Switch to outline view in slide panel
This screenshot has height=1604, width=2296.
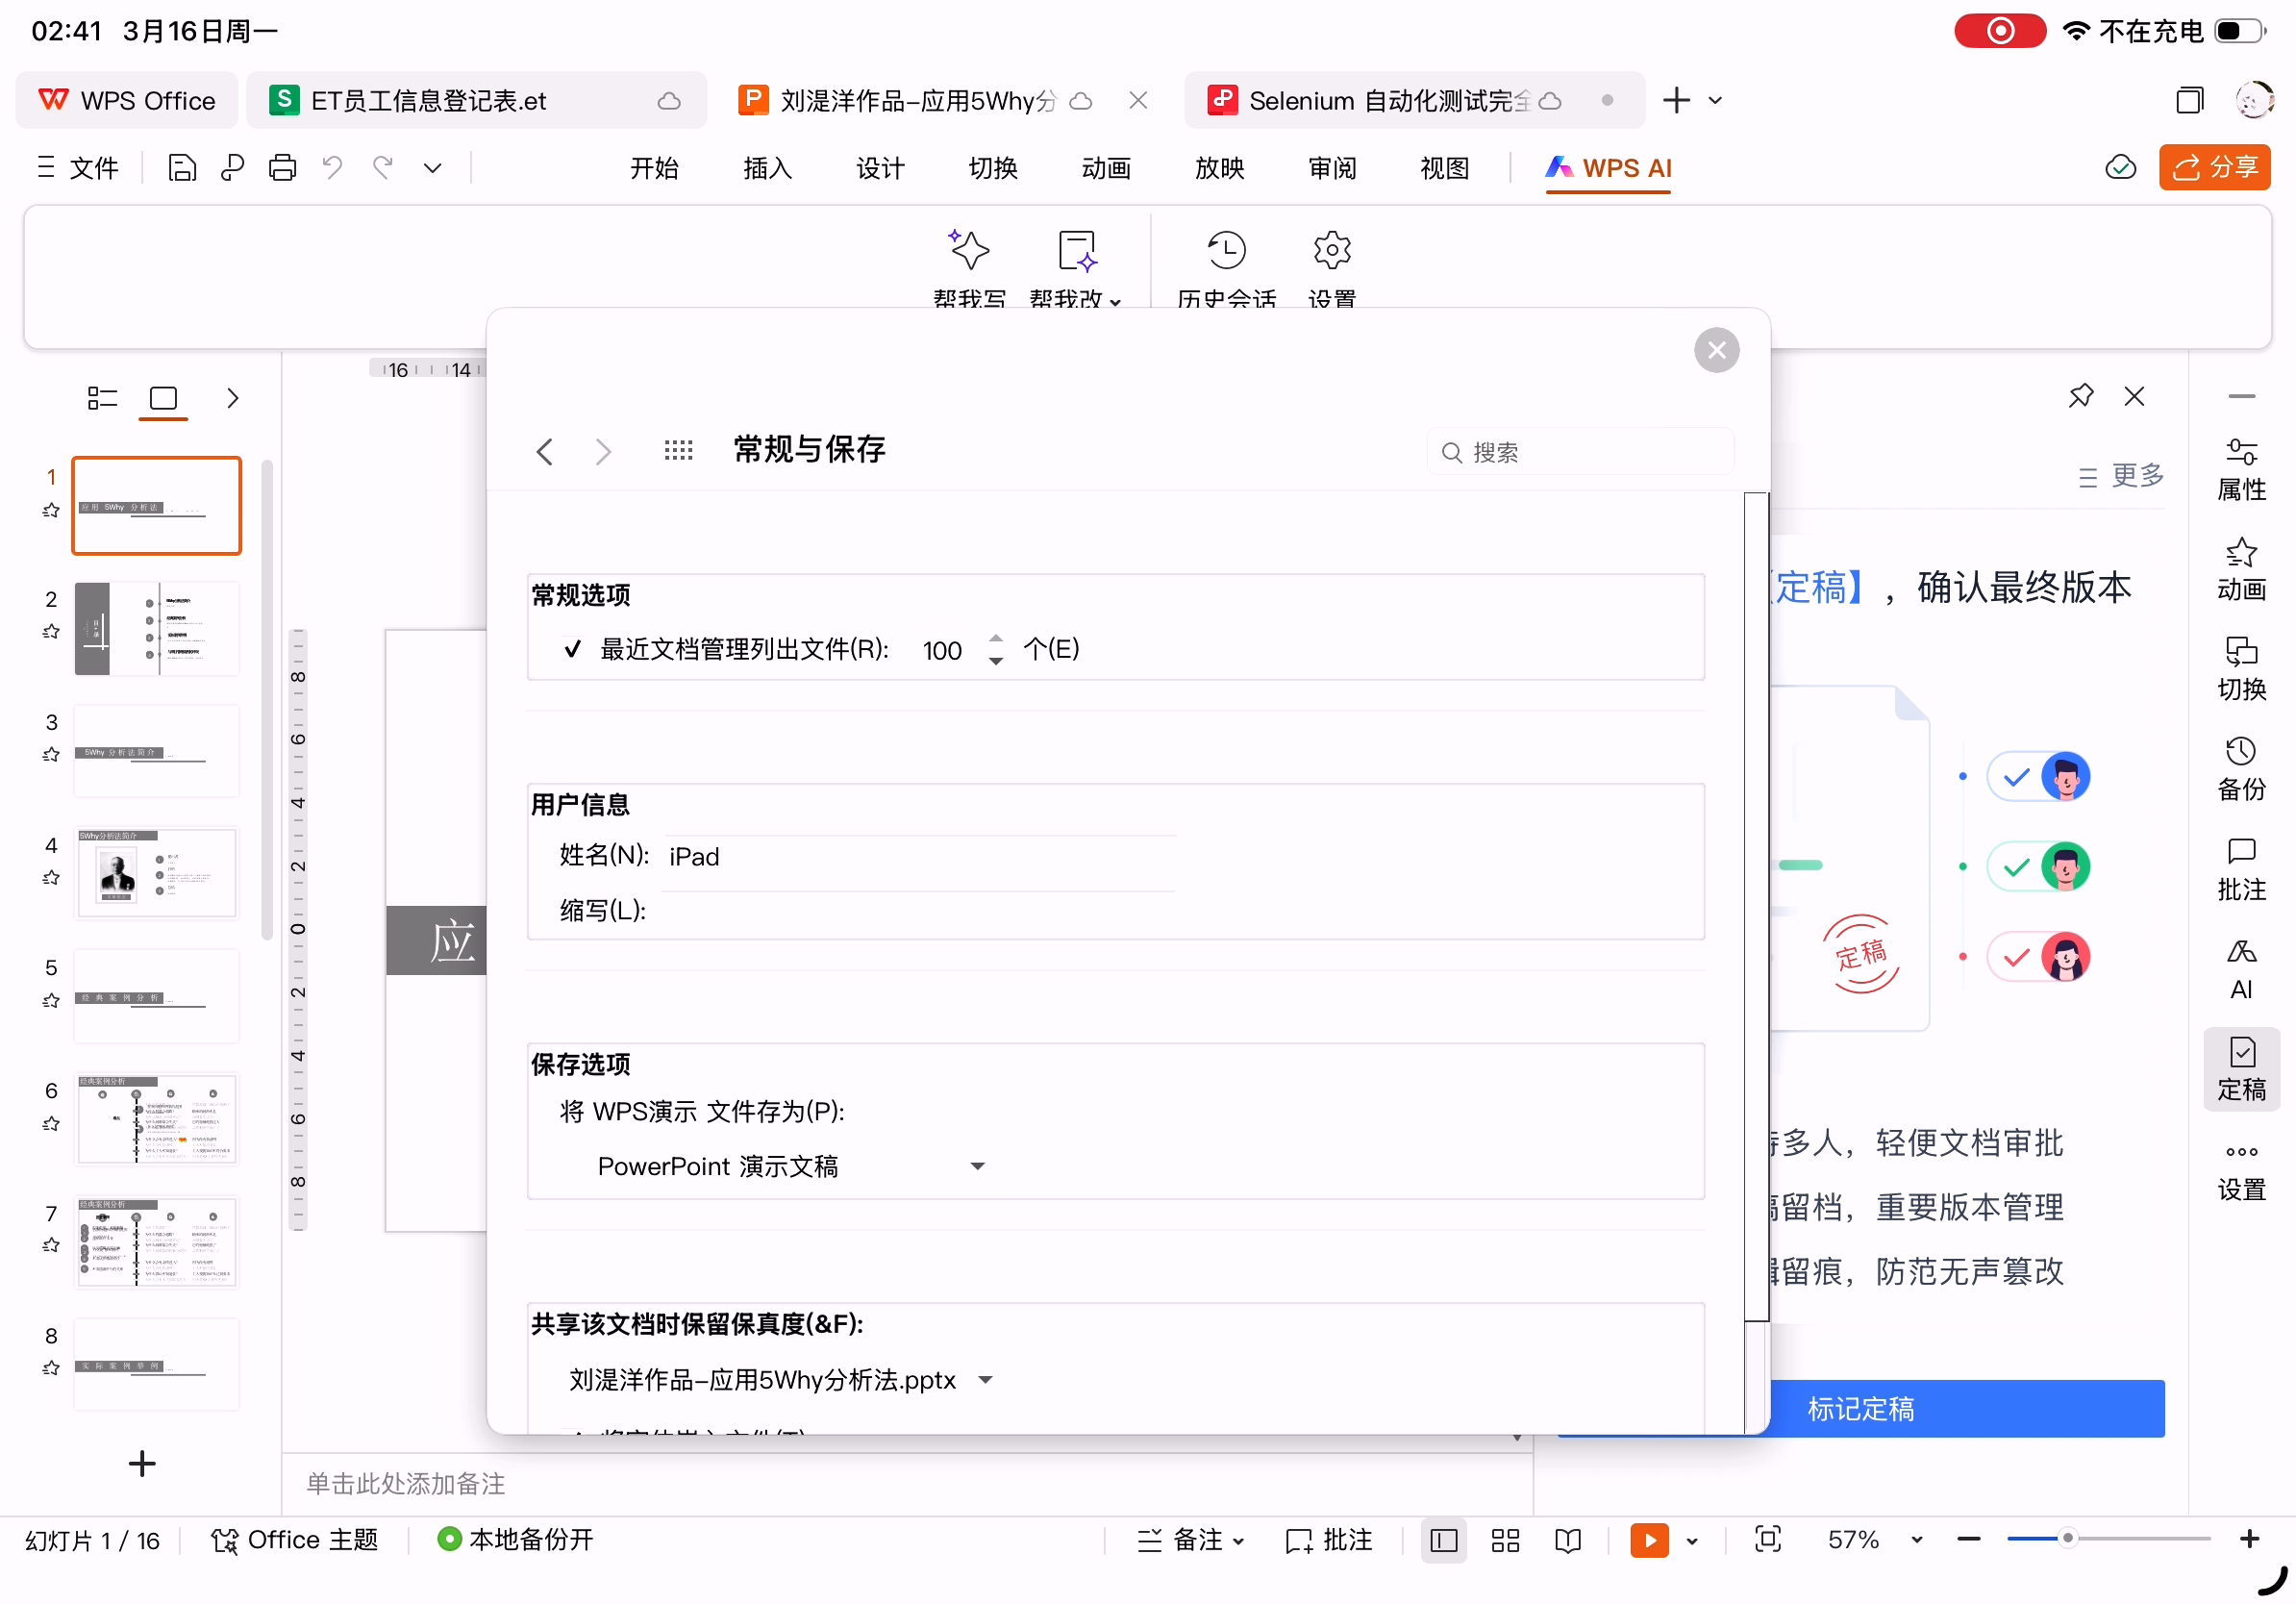coord(102,399)
